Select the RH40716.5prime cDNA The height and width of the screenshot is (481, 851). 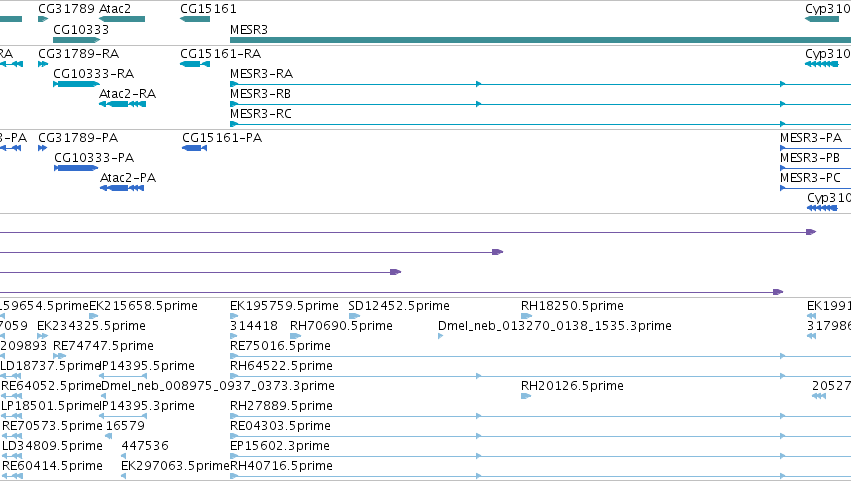541,477
